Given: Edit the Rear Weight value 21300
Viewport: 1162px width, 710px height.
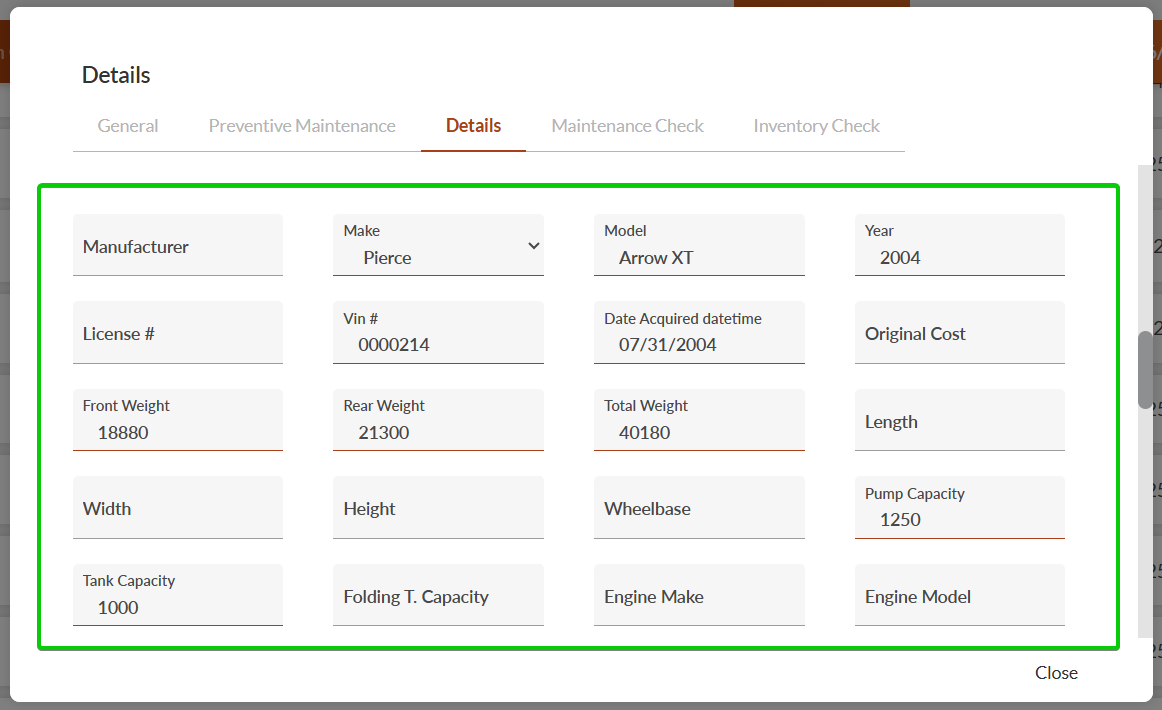Looking at the screenshot, I should click(438, 432).
